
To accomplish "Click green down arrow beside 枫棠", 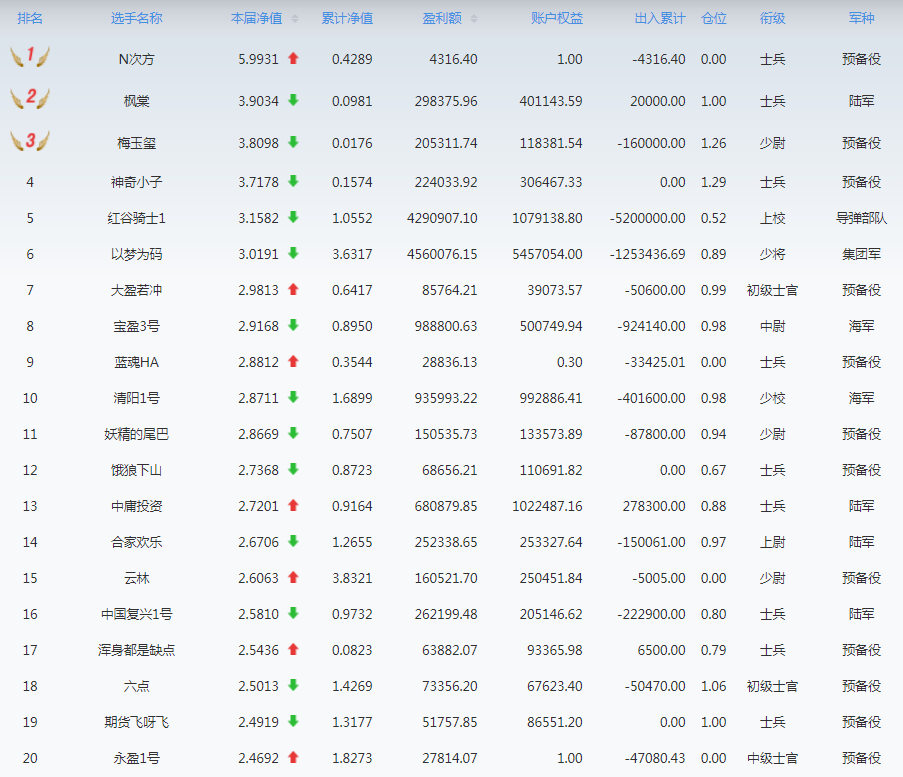I will click(x=293, y=100).
